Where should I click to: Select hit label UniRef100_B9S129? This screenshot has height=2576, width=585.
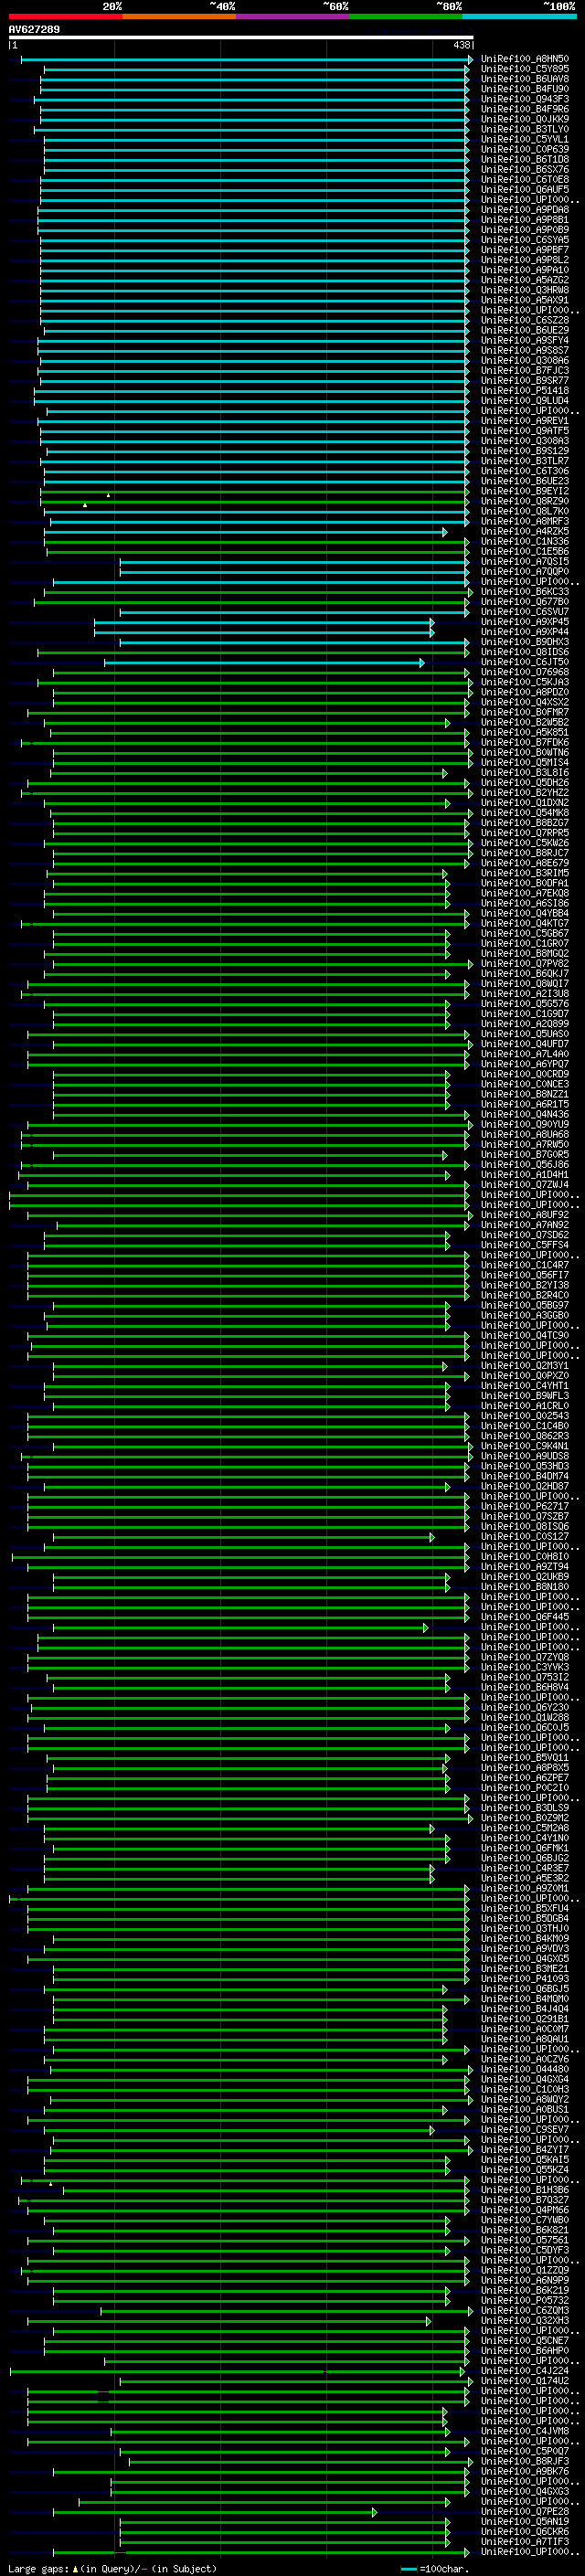coord(525,451)
